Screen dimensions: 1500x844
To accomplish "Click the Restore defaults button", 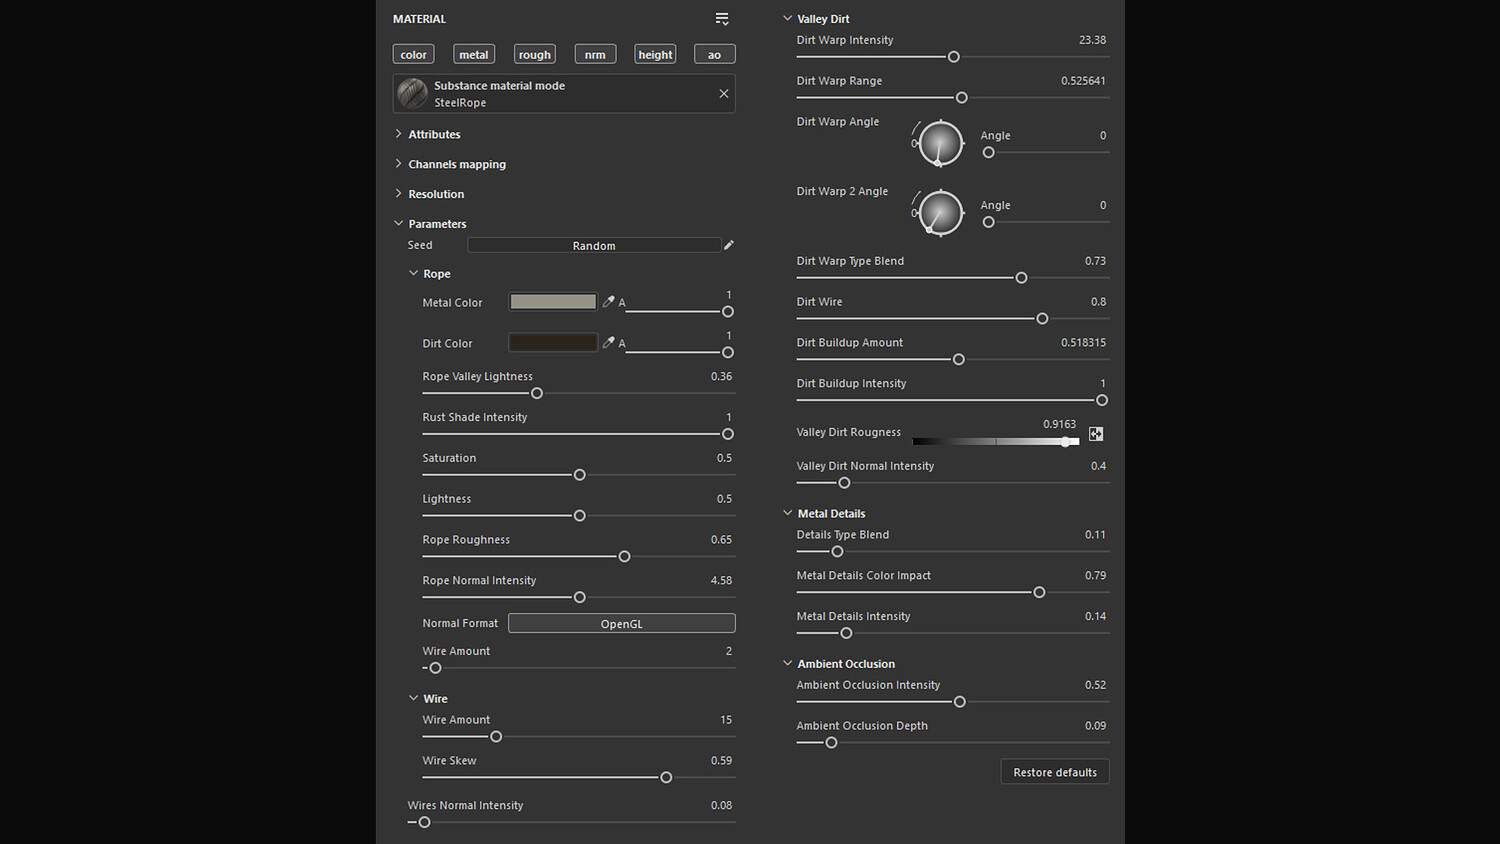I will pos(1054,772).
